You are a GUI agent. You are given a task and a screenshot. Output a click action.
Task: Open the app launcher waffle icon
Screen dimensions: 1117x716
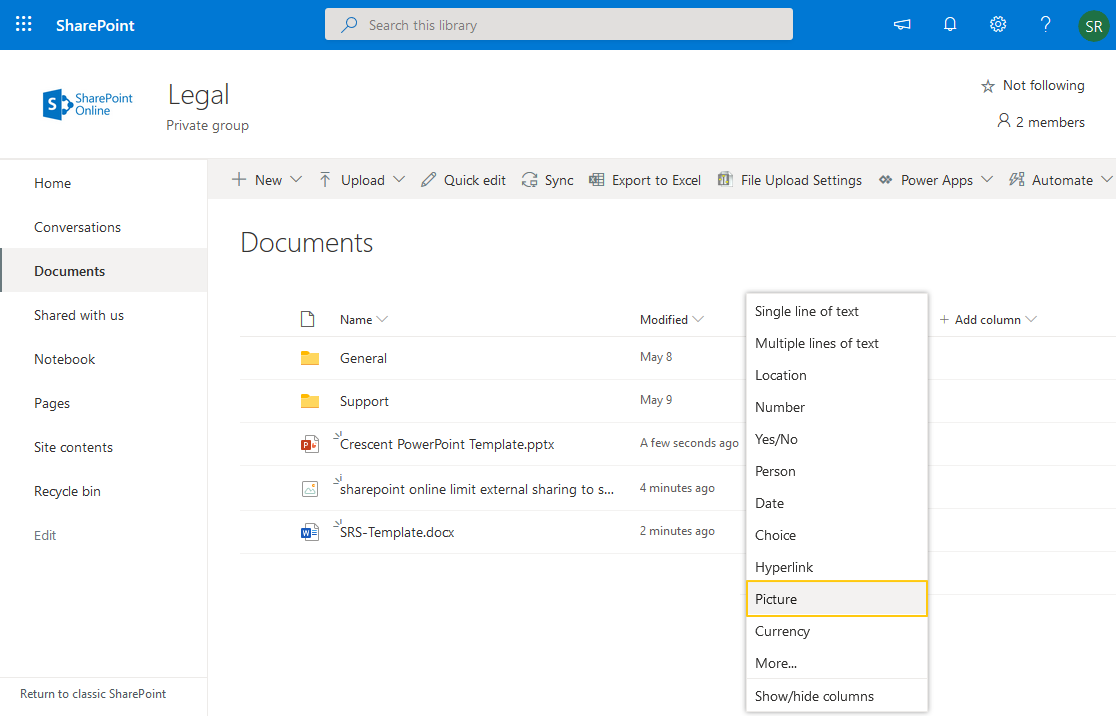tap(23, 24)
